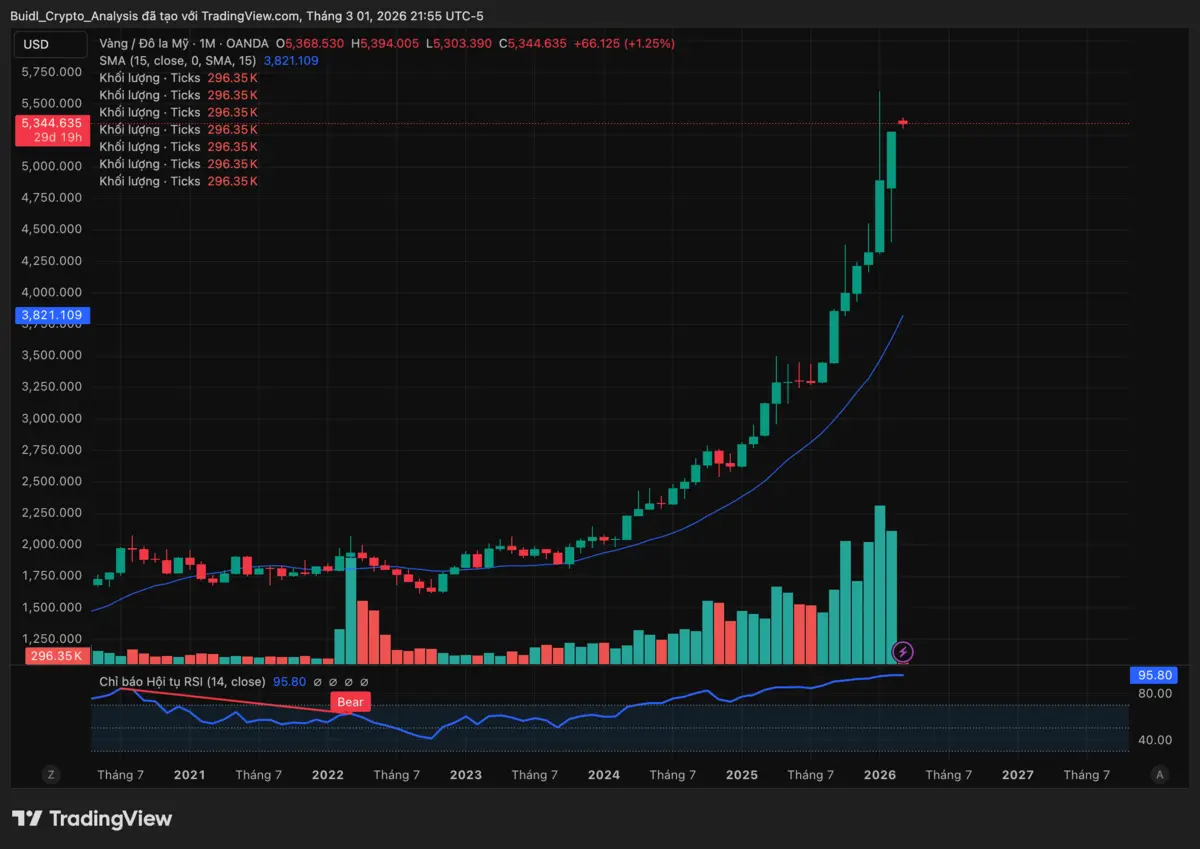Click the red 5,344.635 current price label

coord(51,124)
